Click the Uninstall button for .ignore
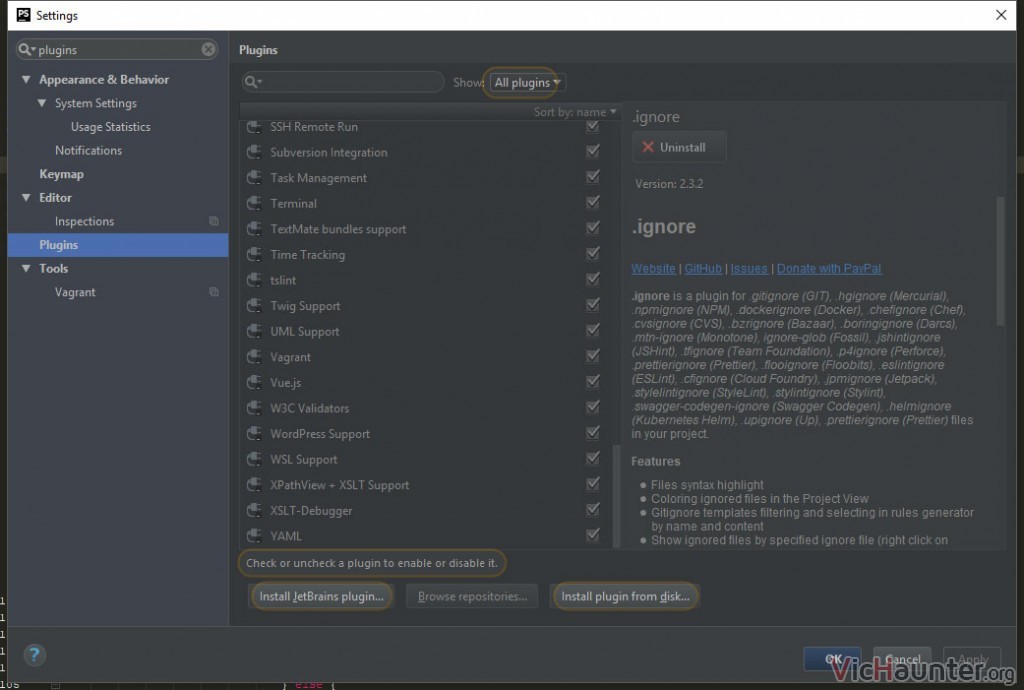Screen dimensions: 1024x690 [x=679, y=147]
